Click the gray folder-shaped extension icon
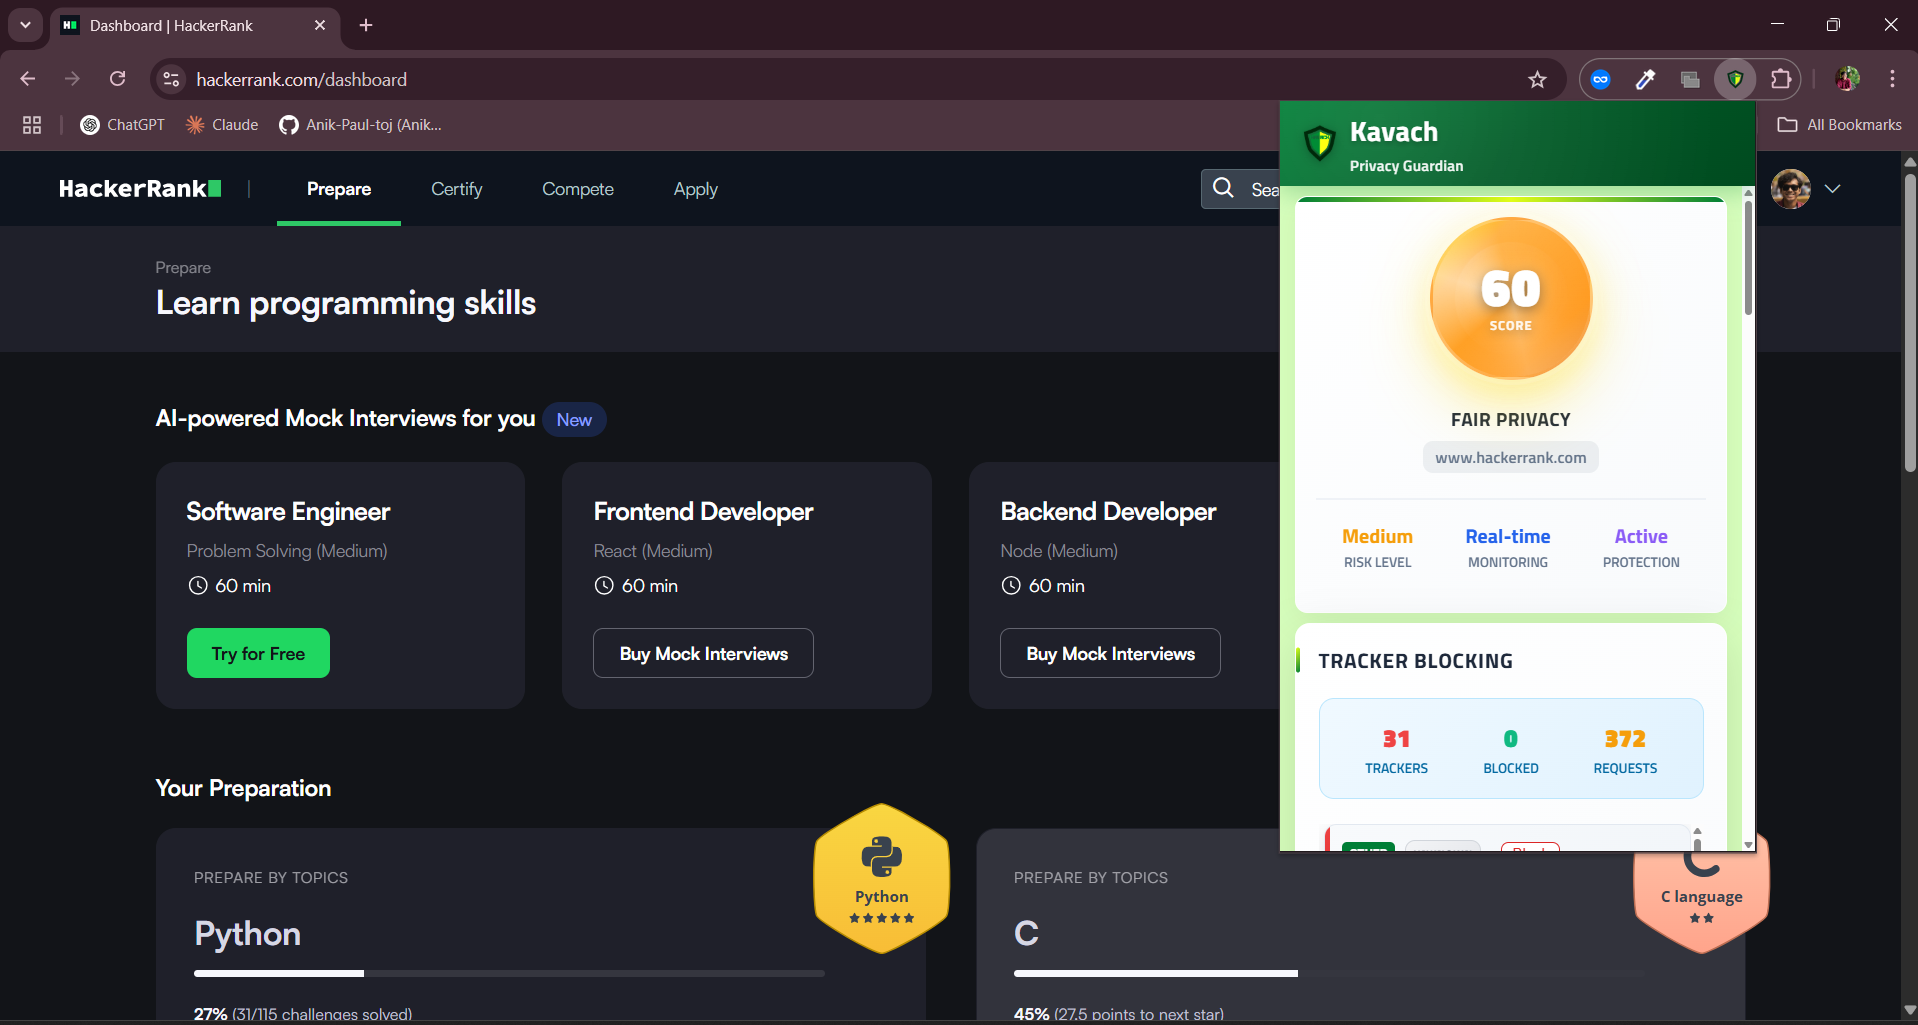Viewport: 1918px width, 1025px height. pyautogui.click(x=1690, y=79)
